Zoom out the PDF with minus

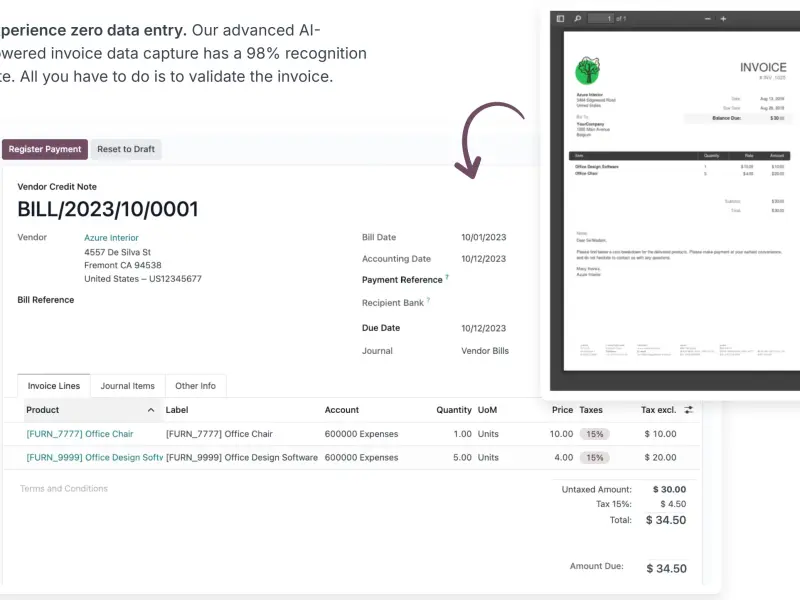(708, 18)
